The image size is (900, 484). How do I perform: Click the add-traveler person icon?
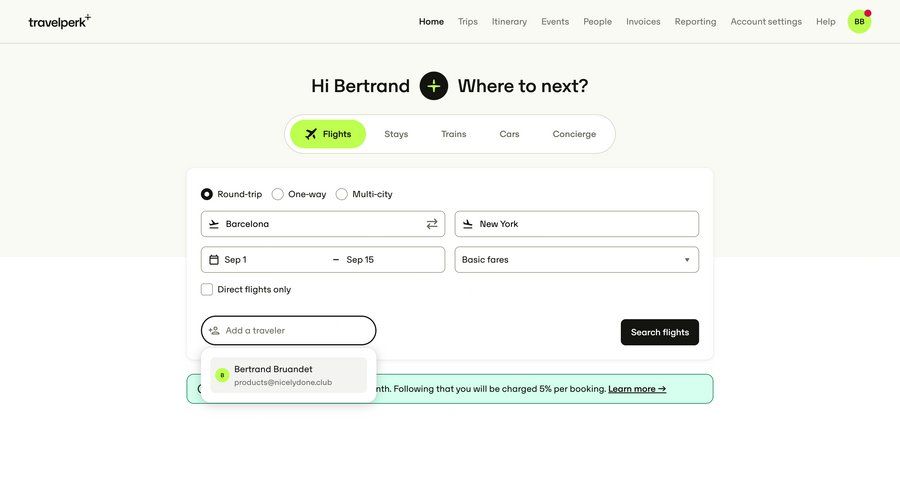pyautogui.click(x=214, y=331)
